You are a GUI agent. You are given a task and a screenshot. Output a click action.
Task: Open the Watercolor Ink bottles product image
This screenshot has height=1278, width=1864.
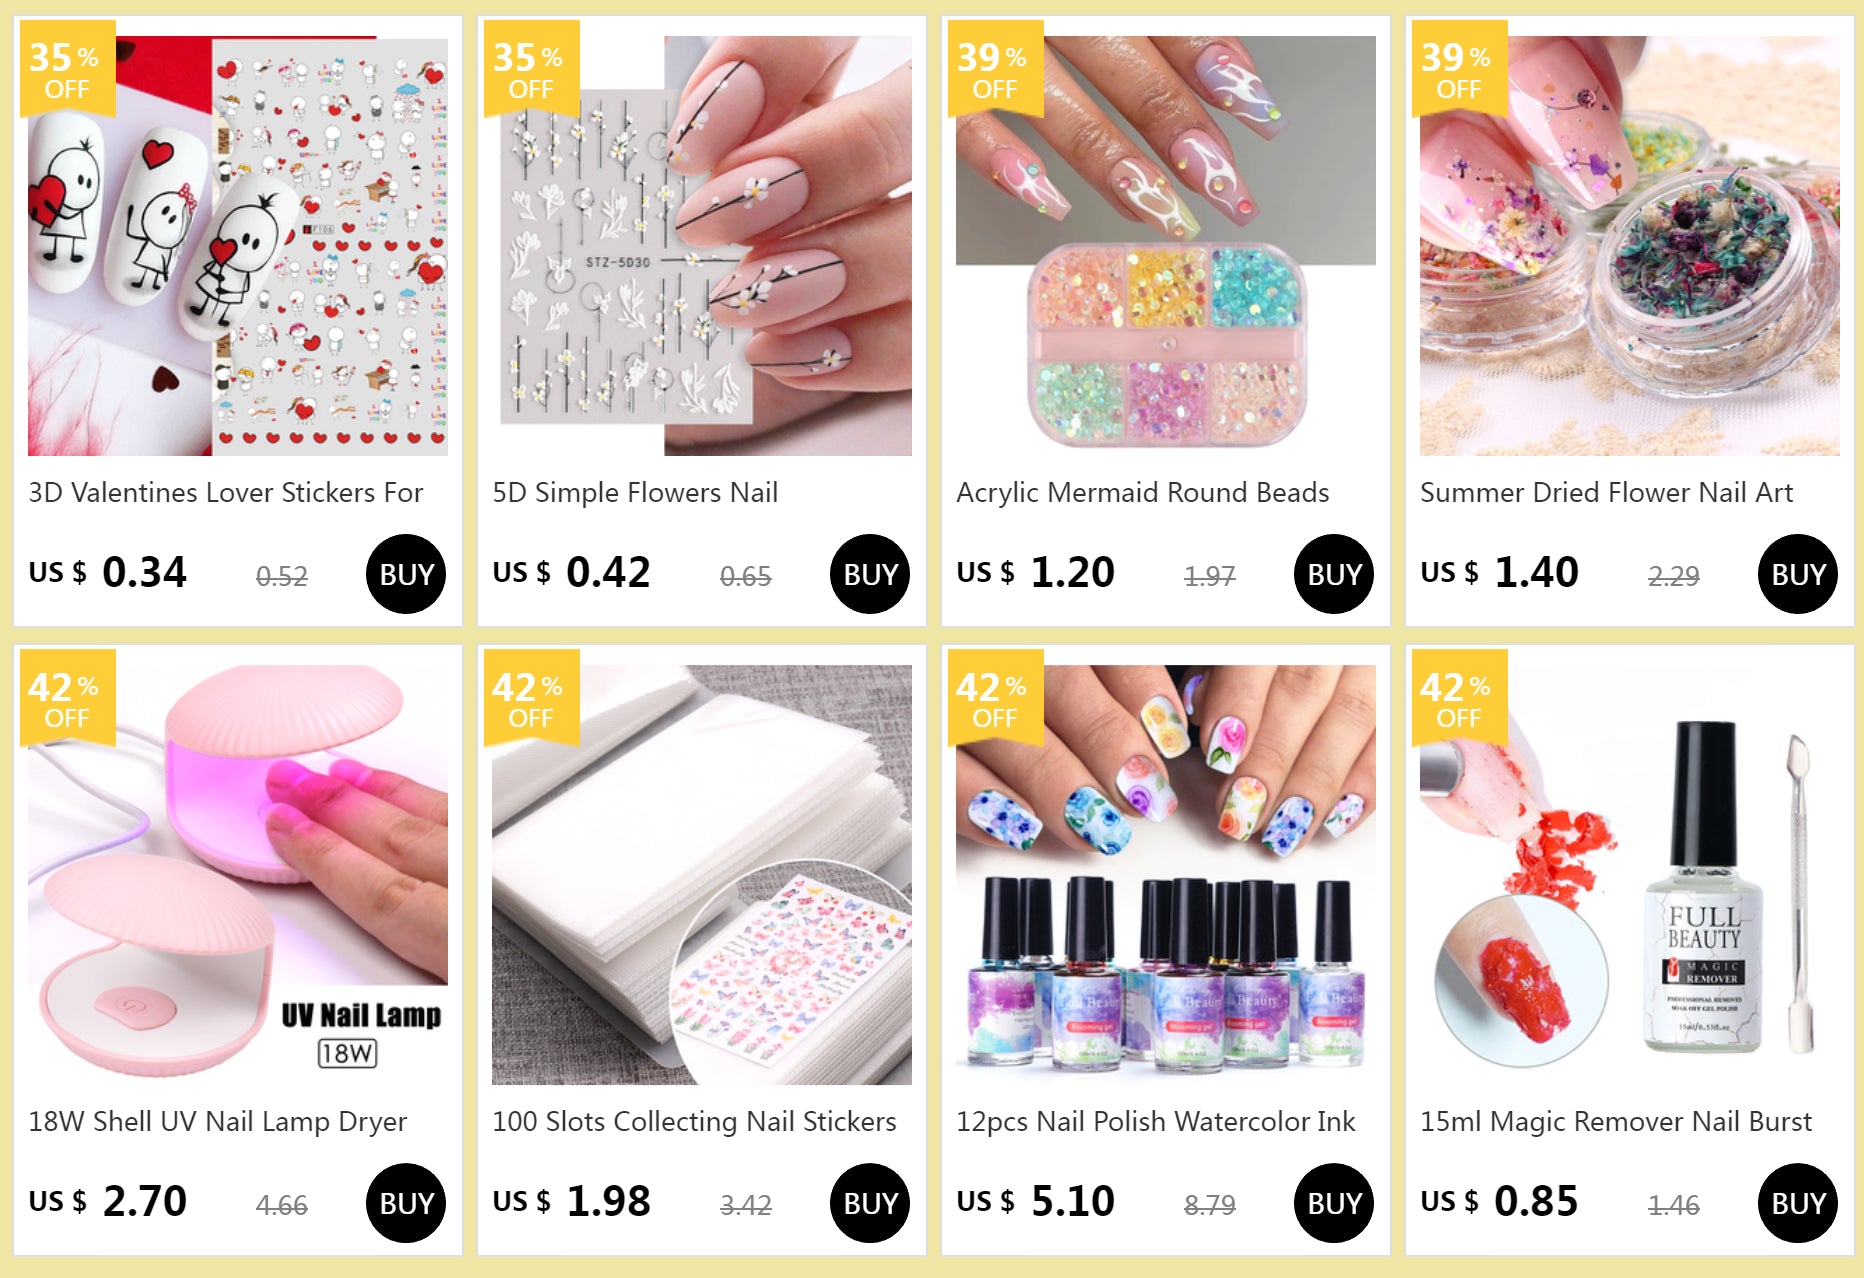point(1166,875)
